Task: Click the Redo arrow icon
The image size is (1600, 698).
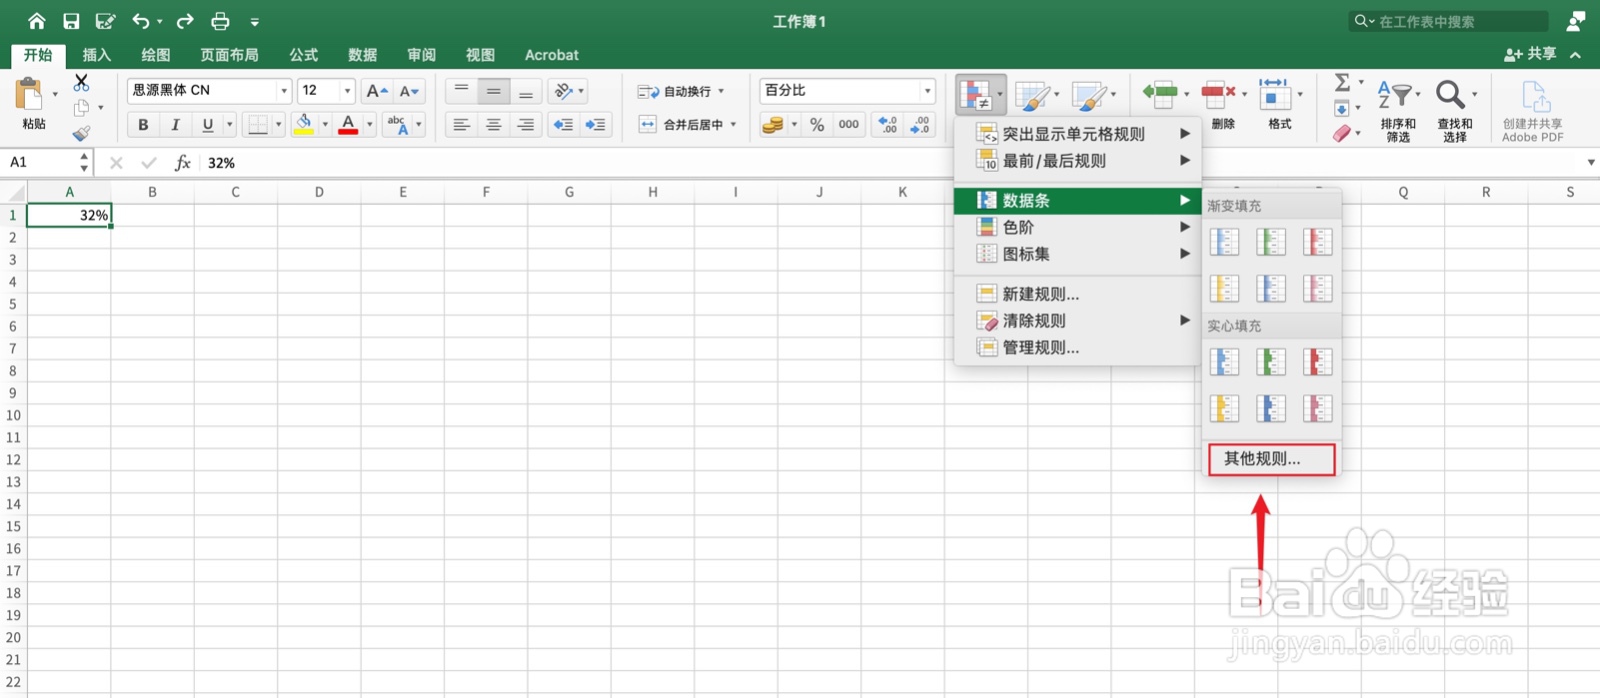Action: [185, 21]
